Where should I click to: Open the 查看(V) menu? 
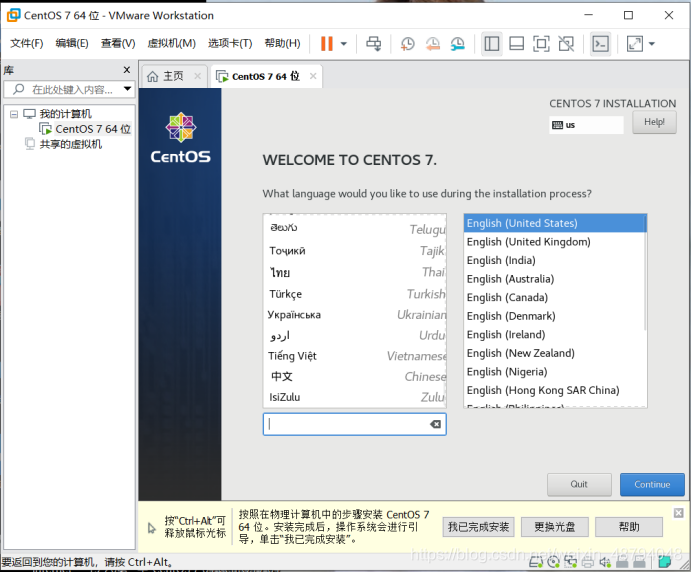coord(118,43)
